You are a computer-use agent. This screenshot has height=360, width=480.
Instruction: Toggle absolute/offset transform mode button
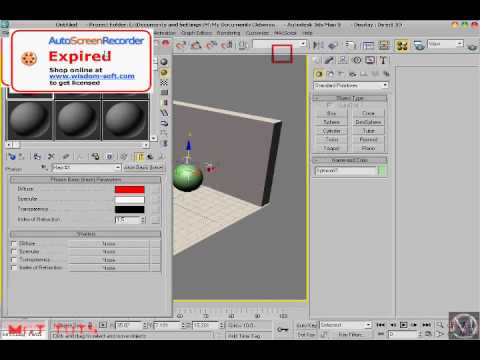click(103, 325)
